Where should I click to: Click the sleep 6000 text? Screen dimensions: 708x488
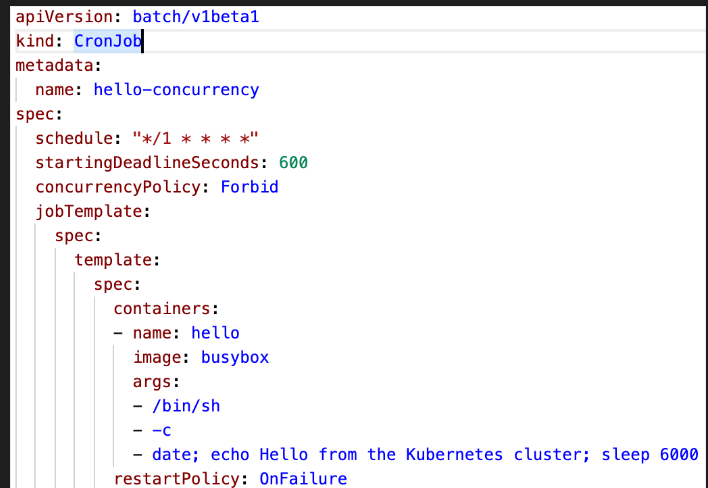[x=650, y=455]
